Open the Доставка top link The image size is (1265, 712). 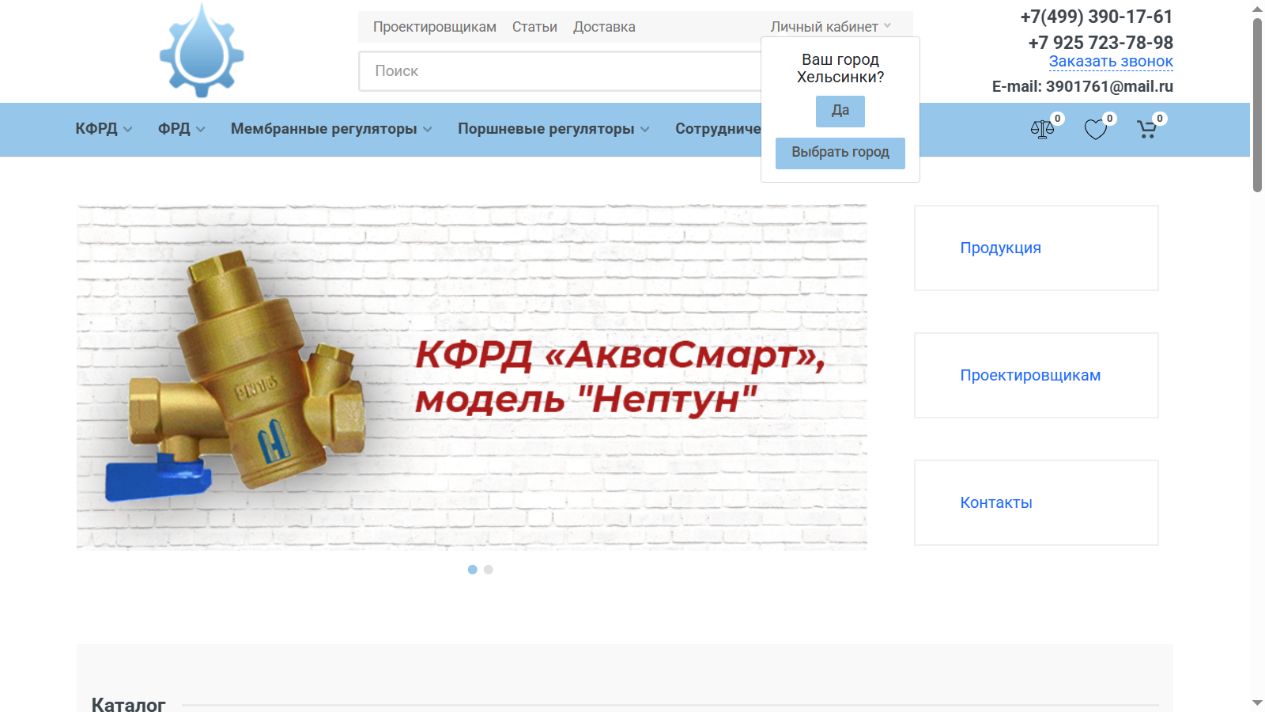pyautogui.click(x=604, y=27)
